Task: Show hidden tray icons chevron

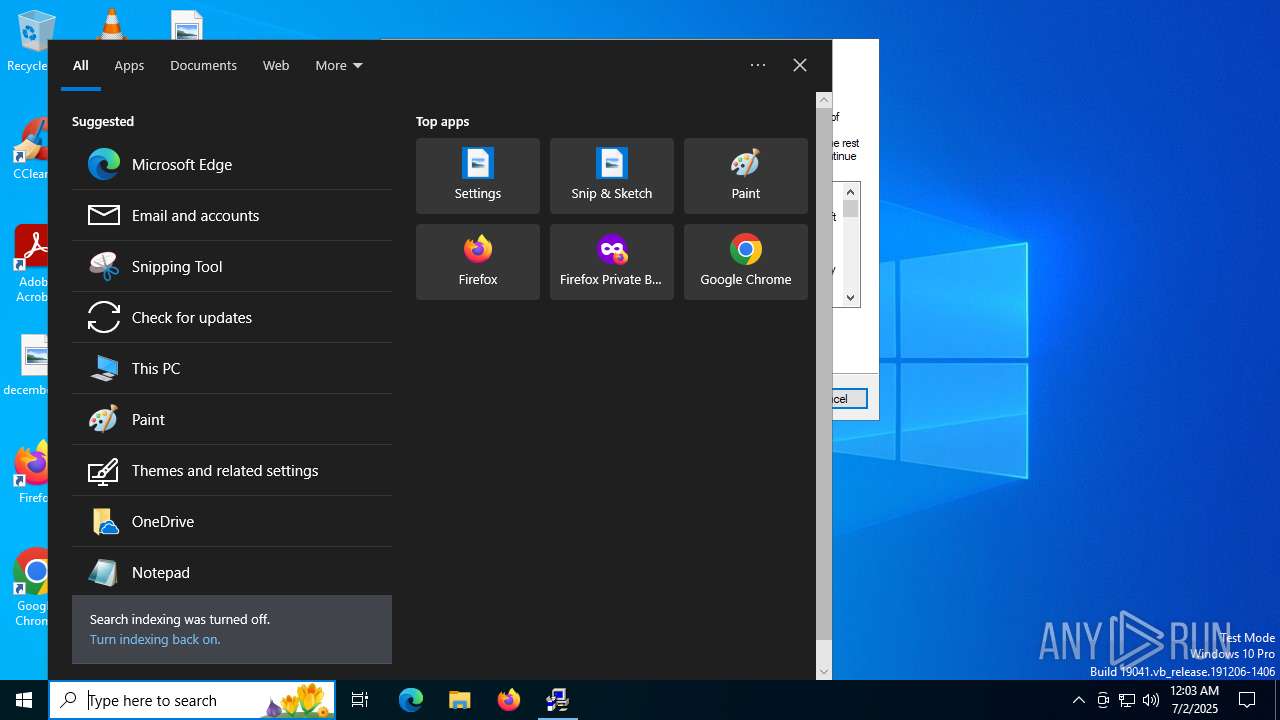Action: pos(1078,700)
